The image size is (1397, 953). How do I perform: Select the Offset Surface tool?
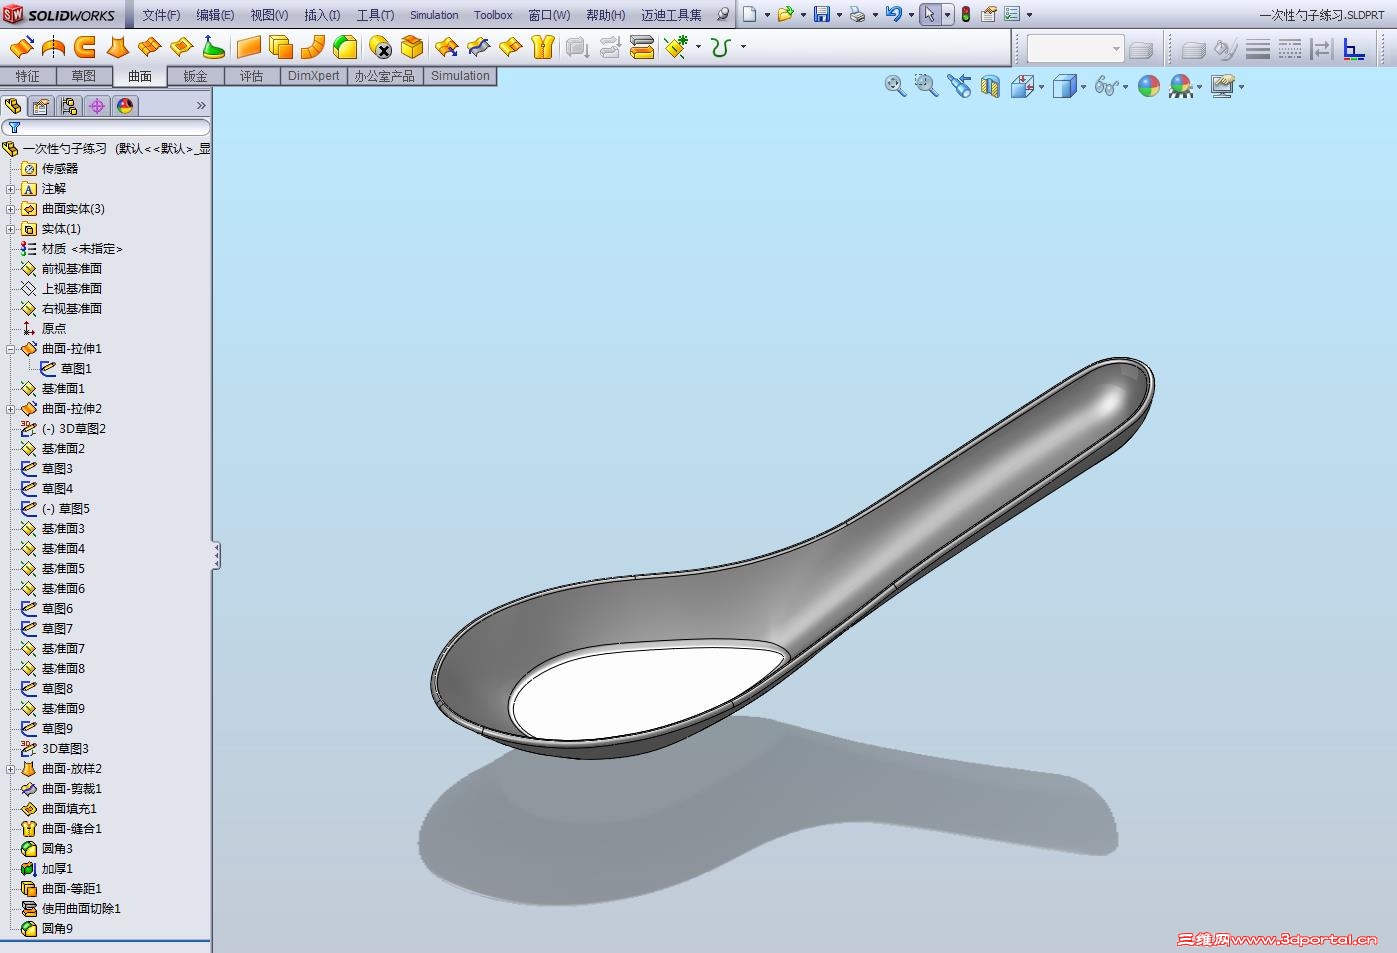[281, 47]
